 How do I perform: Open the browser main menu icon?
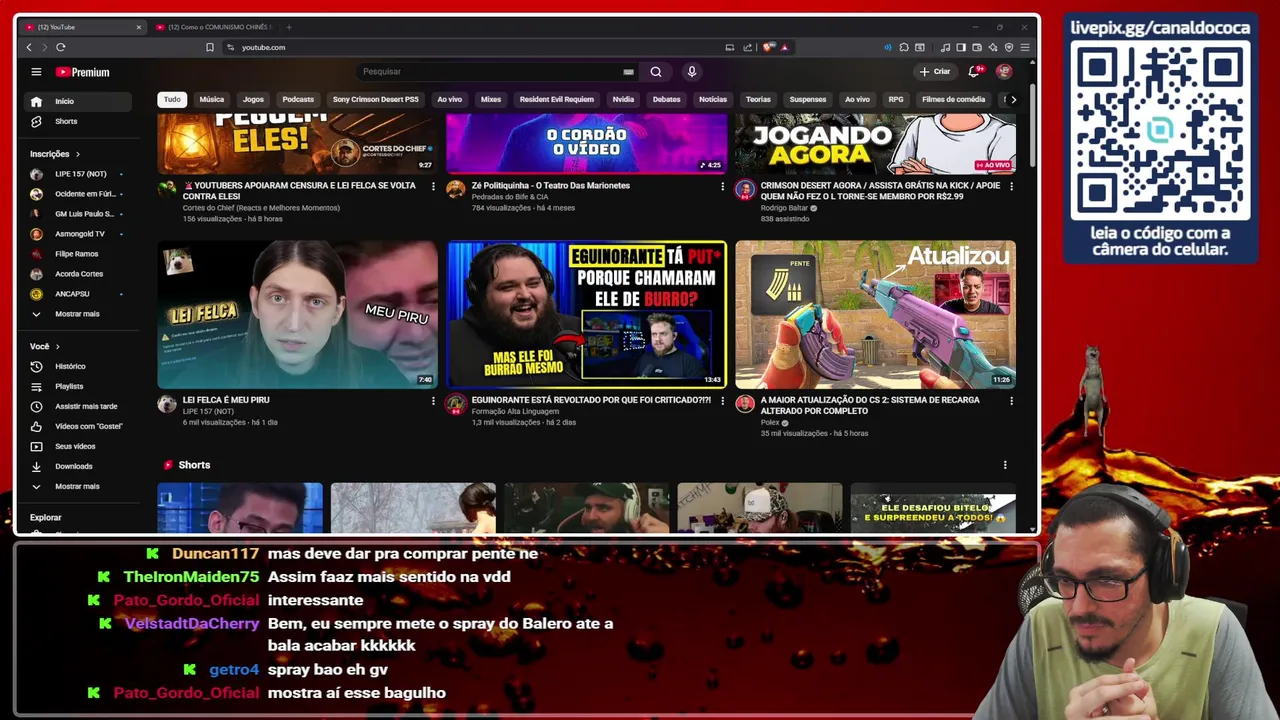(x=1025, y=47)
